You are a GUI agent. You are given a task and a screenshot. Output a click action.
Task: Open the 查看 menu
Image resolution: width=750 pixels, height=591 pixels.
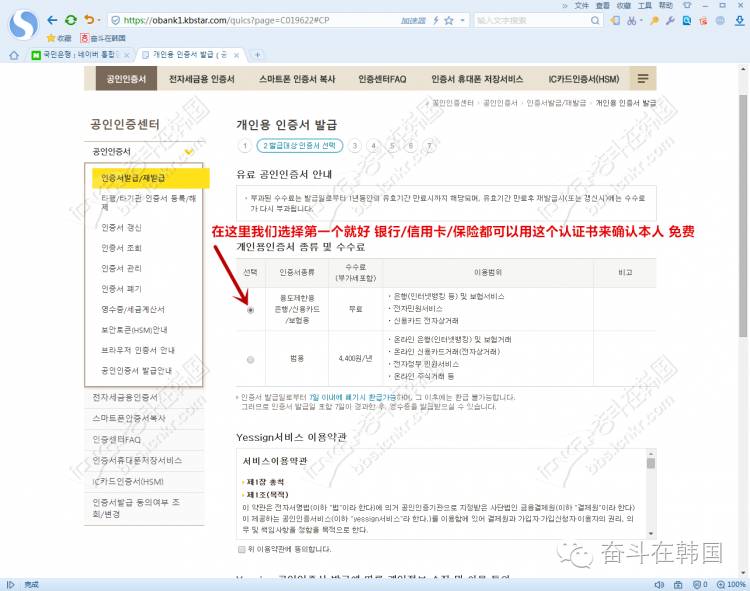603,5
